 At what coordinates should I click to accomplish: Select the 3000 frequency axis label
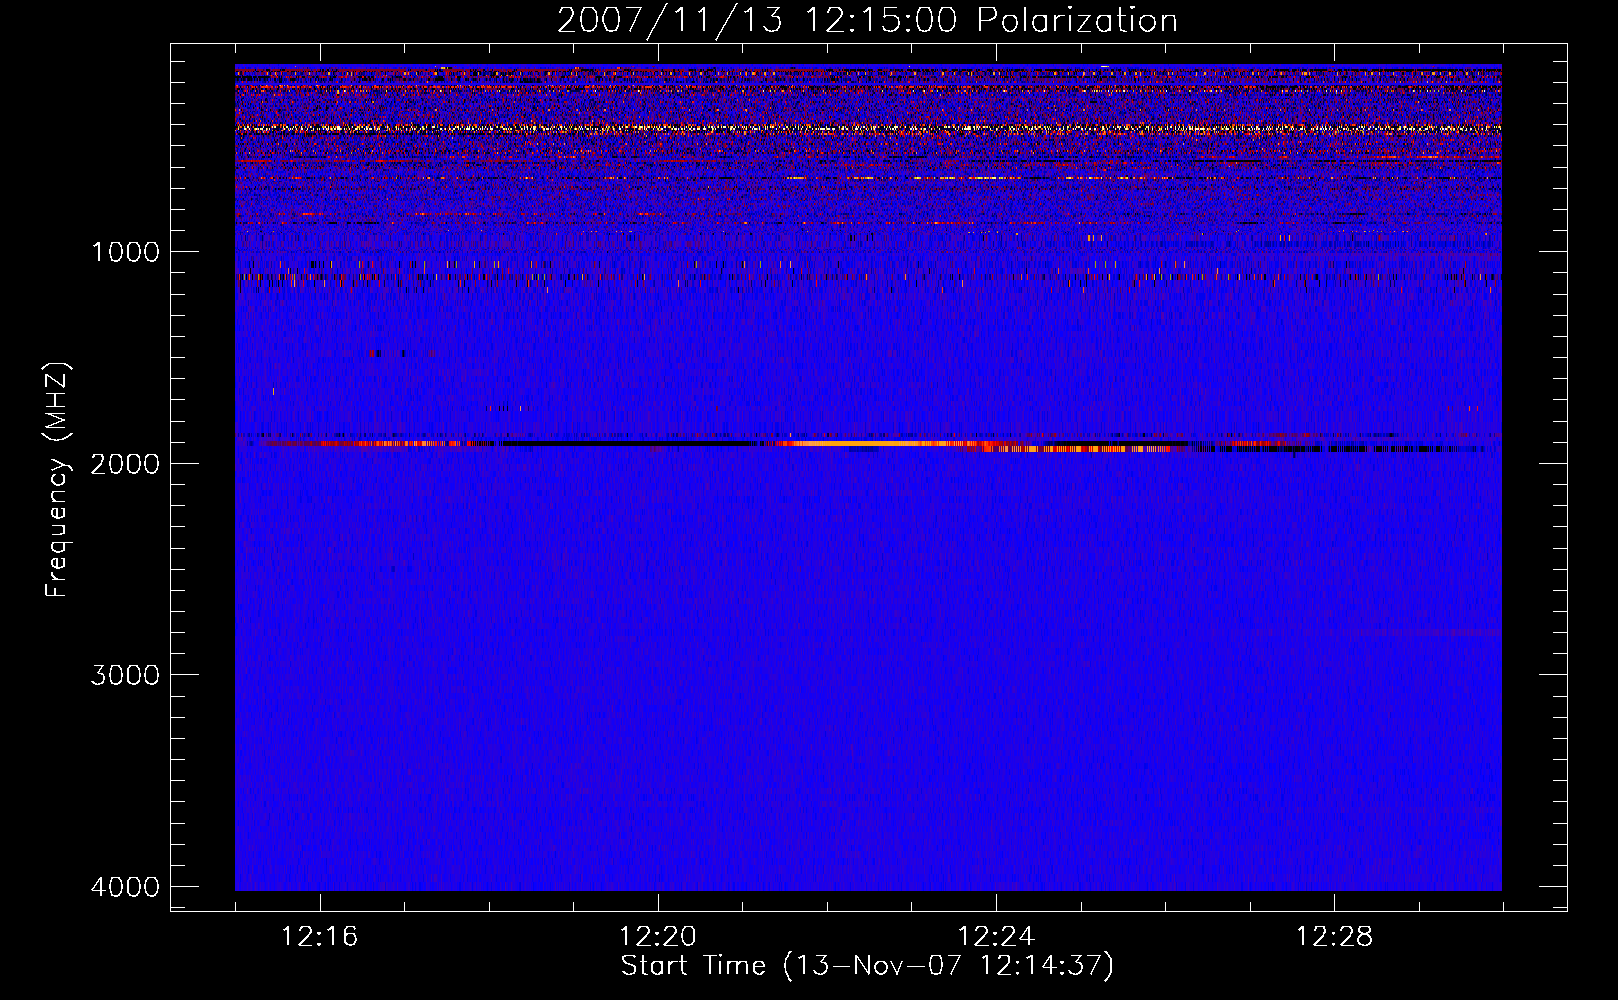click(125, 675)
